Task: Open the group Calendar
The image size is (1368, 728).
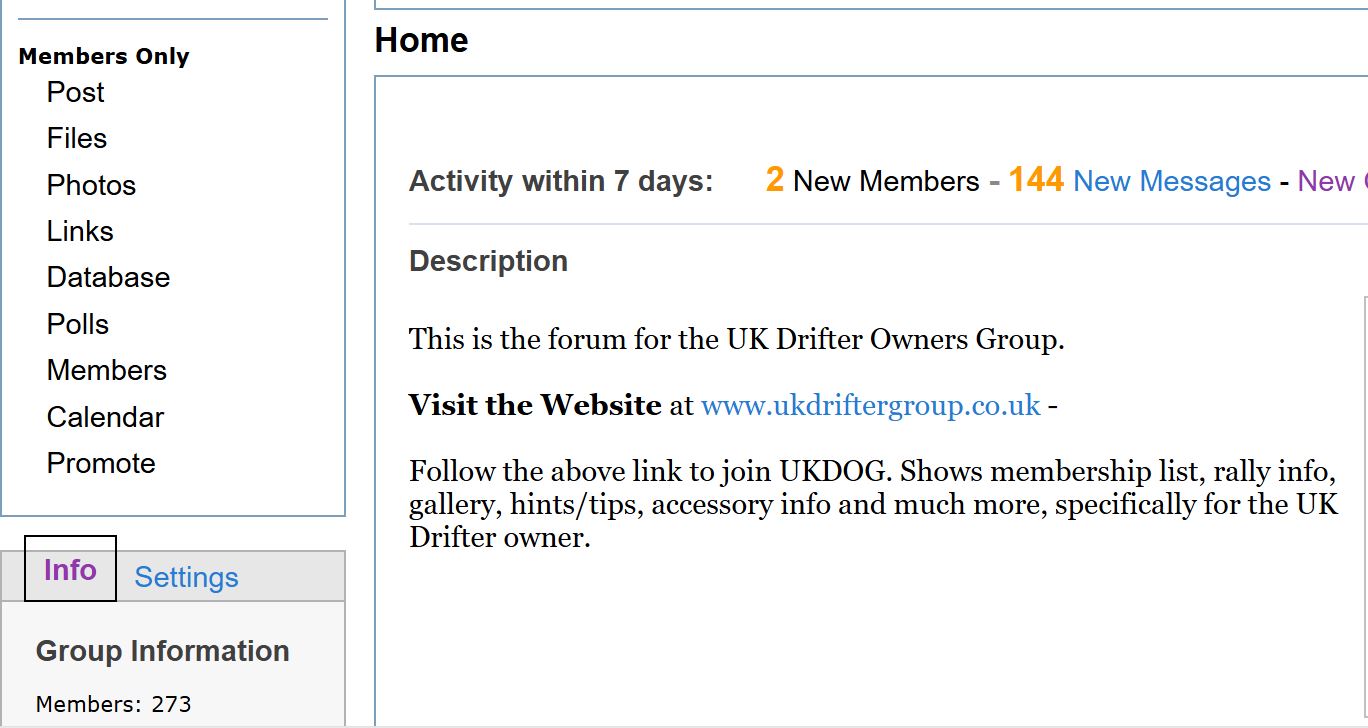Action: click(x=105, y=417)
